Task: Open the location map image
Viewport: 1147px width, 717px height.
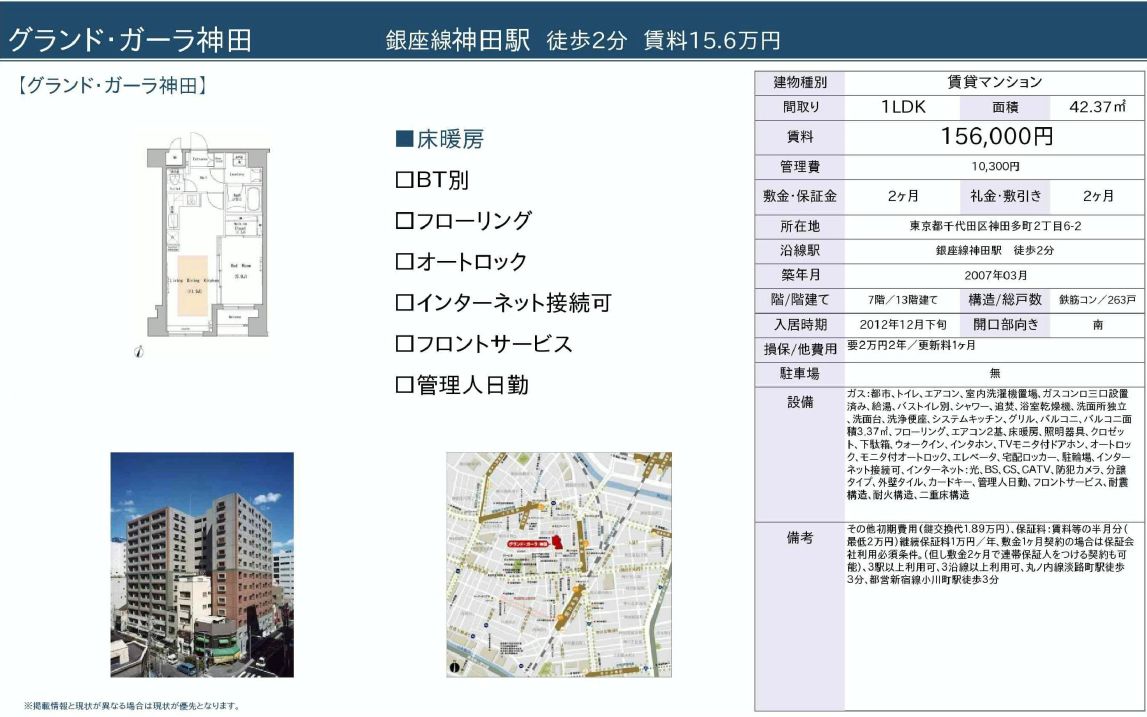Action: tap(559, 564)
